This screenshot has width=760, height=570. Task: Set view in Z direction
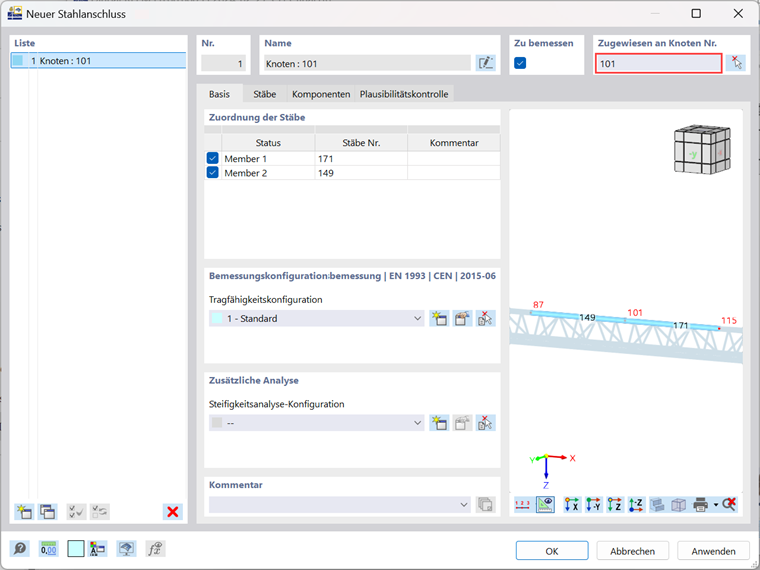(x=615, y=505)
